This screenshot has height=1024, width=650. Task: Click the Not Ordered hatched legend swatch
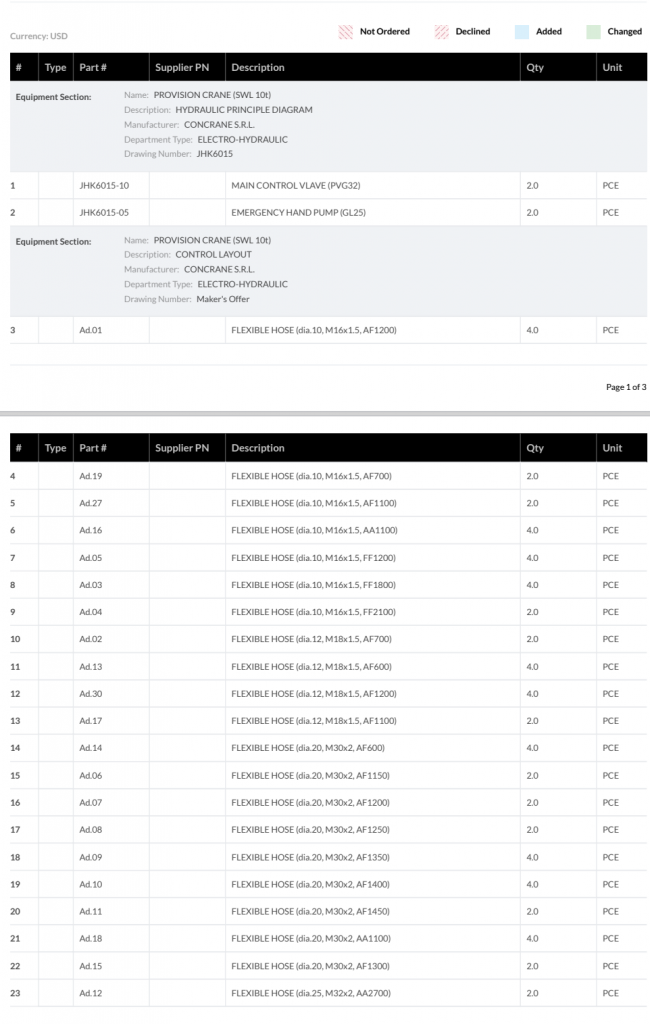pos(346,32)
